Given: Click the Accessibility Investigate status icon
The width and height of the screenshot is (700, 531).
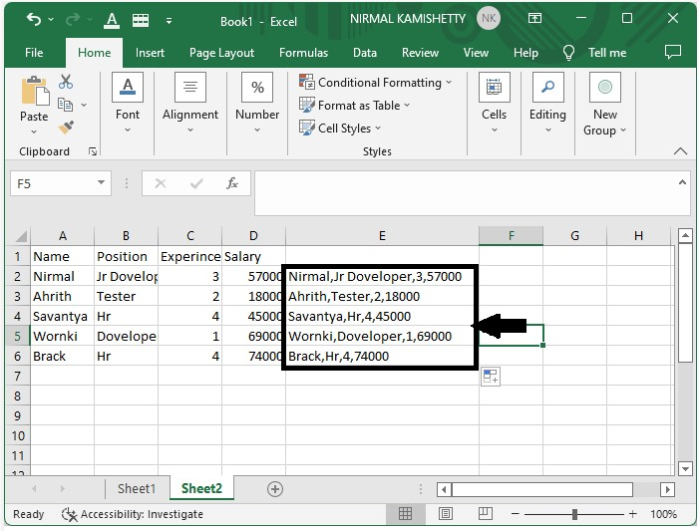Looking at the screenshot, I should pyautogui.click(x=70, y=514).
